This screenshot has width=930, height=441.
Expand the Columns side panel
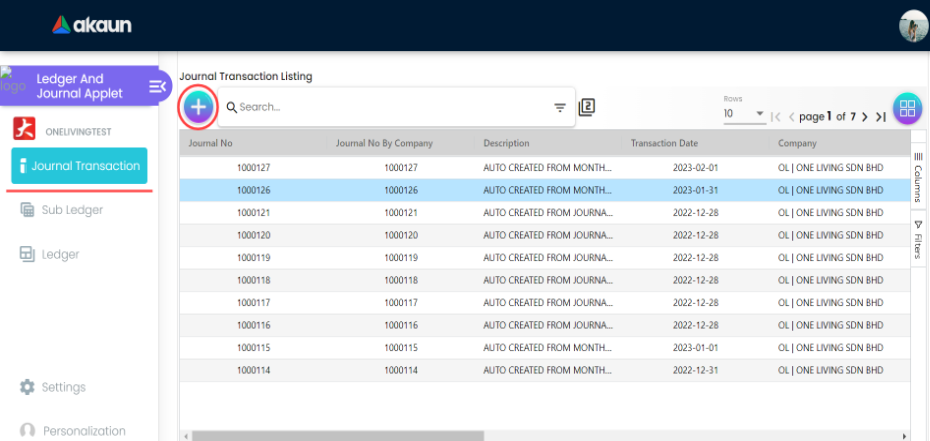(919, 178)
